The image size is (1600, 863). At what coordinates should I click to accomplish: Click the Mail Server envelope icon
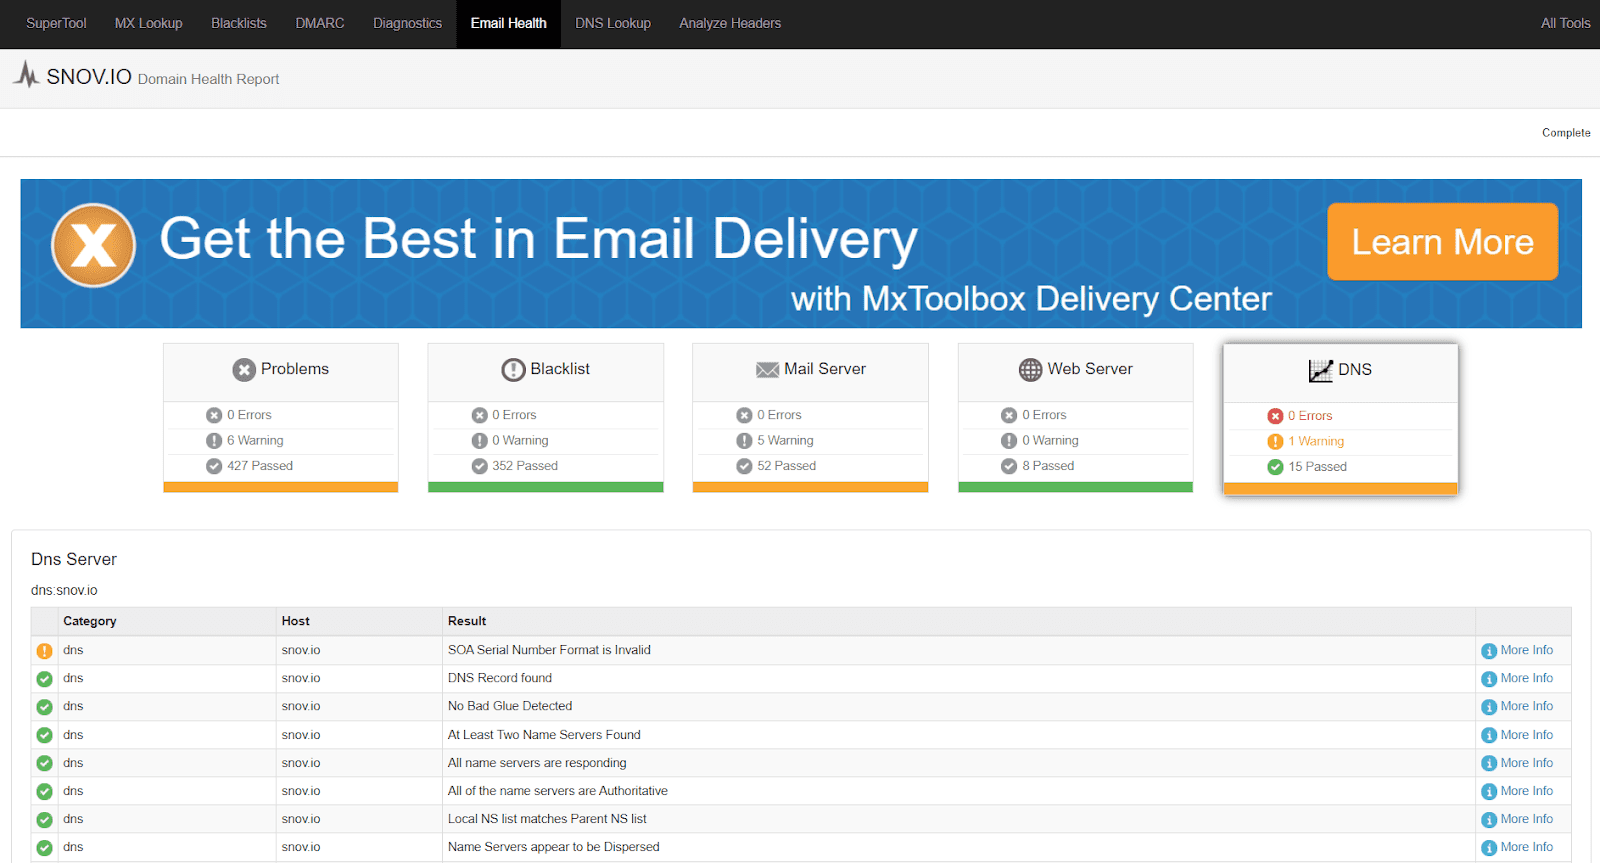point(767,370)
